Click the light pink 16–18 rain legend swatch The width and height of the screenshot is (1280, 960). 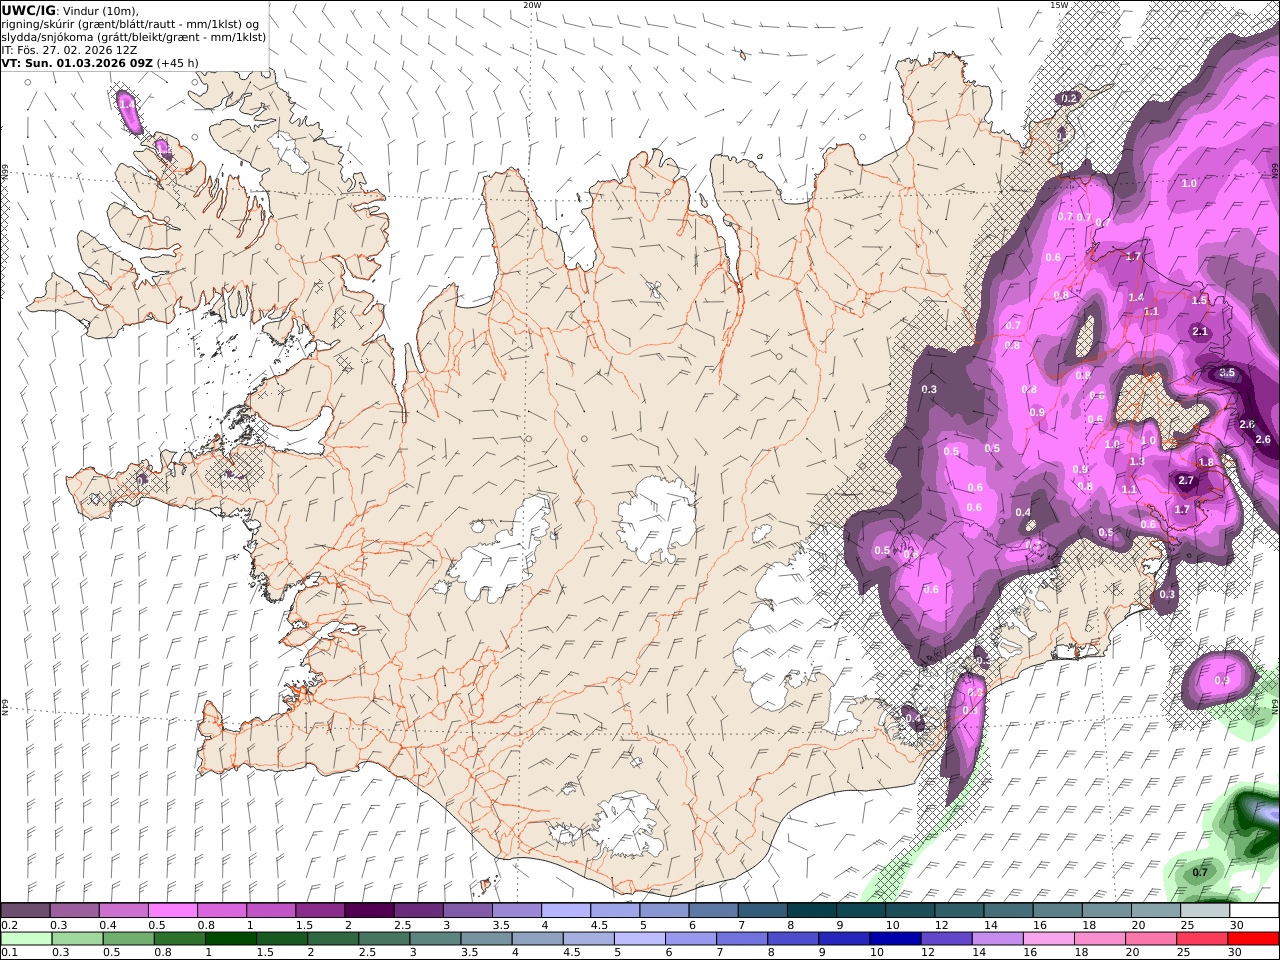tap(1047, 939)
